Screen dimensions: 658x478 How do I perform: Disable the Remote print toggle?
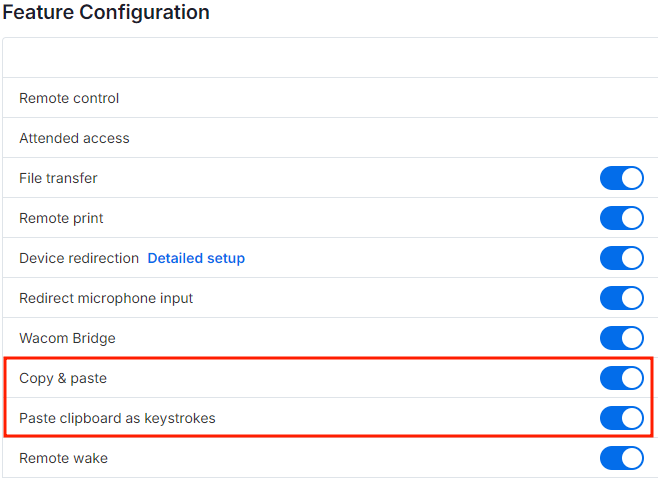(621, 218)
